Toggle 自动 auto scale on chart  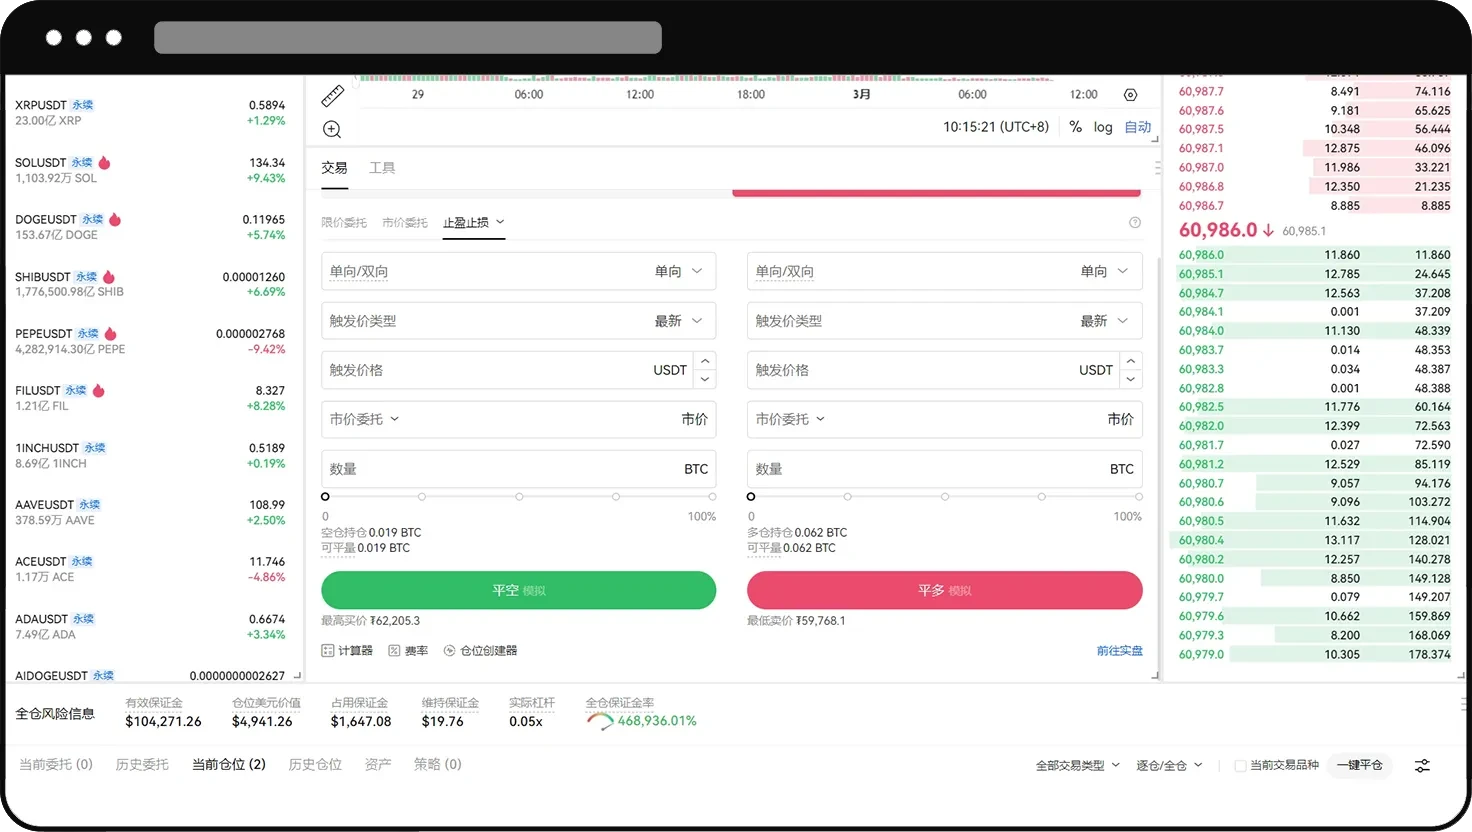[x=1138, y=127]
